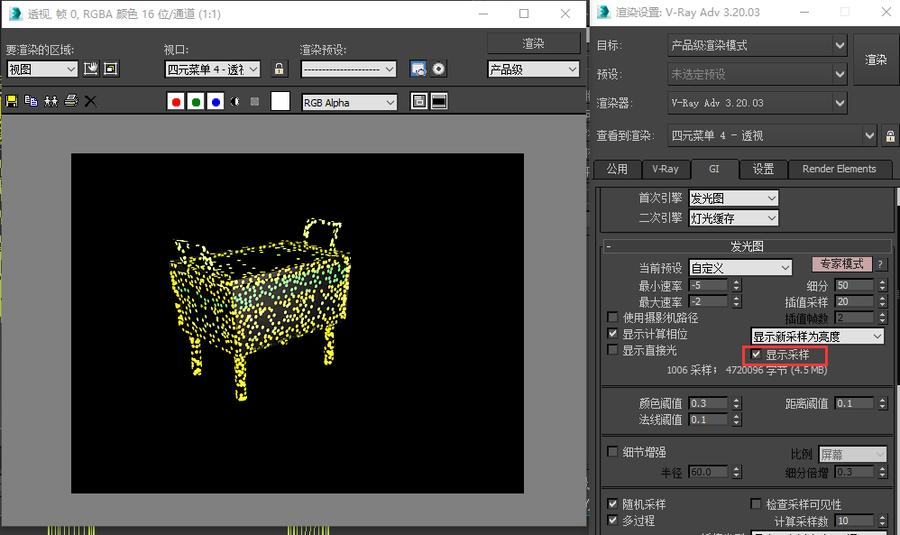Open the 当前预设 dropdown 自定义
This screenshot has width=900, height=535.
coord(740,268)
